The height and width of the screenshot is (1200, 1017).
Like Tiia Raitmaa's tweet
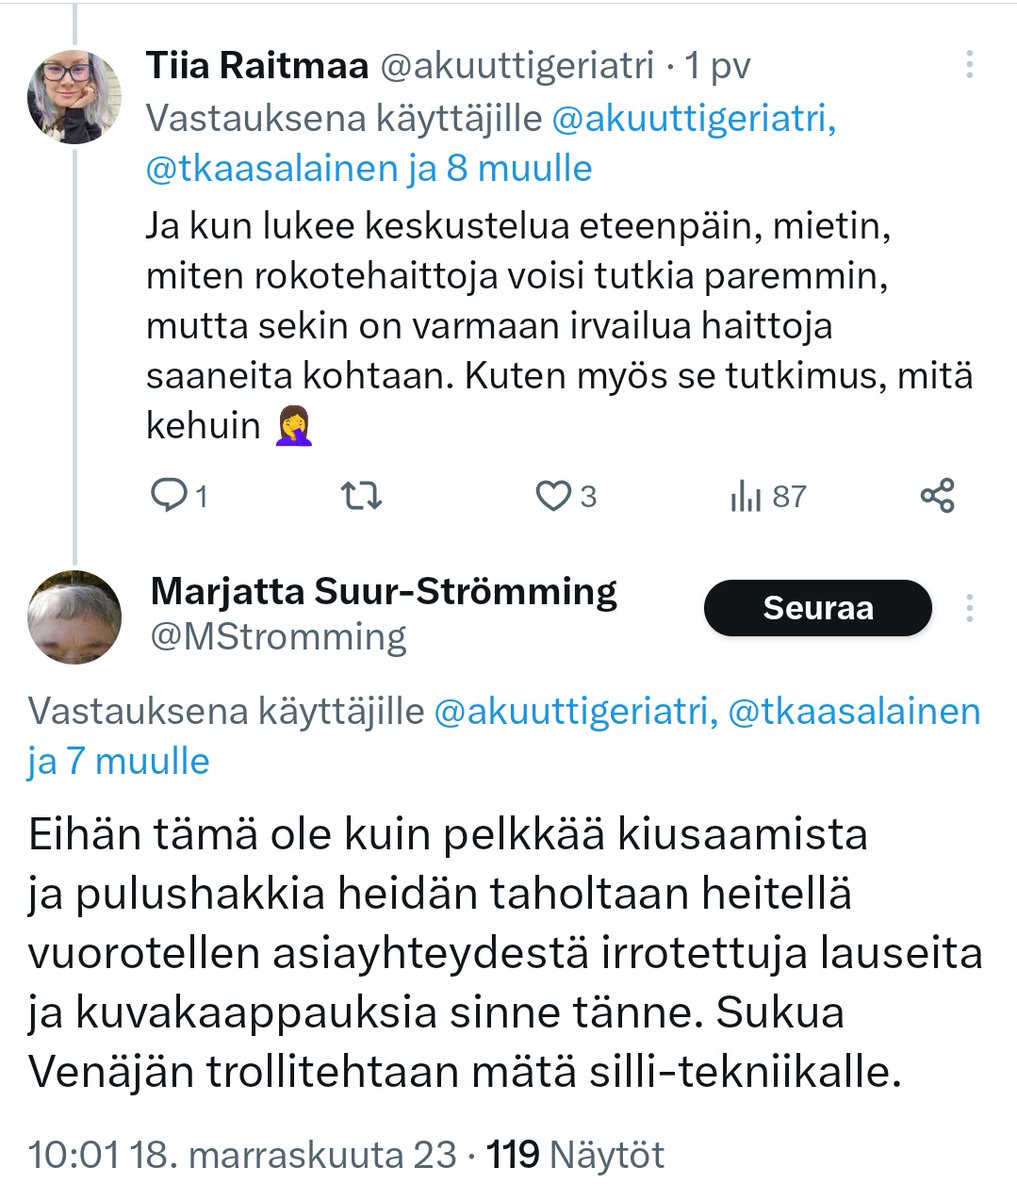(553, 496)
